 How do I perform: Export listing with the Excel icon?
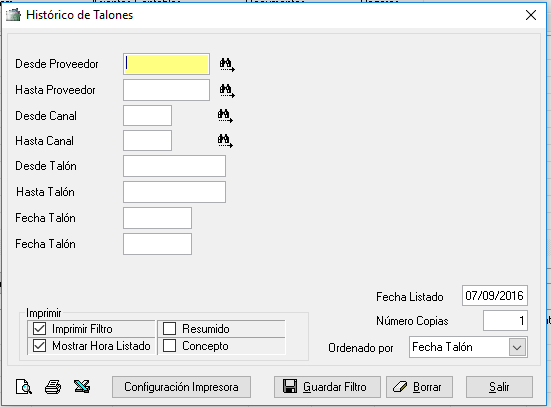tap(82, 386)
